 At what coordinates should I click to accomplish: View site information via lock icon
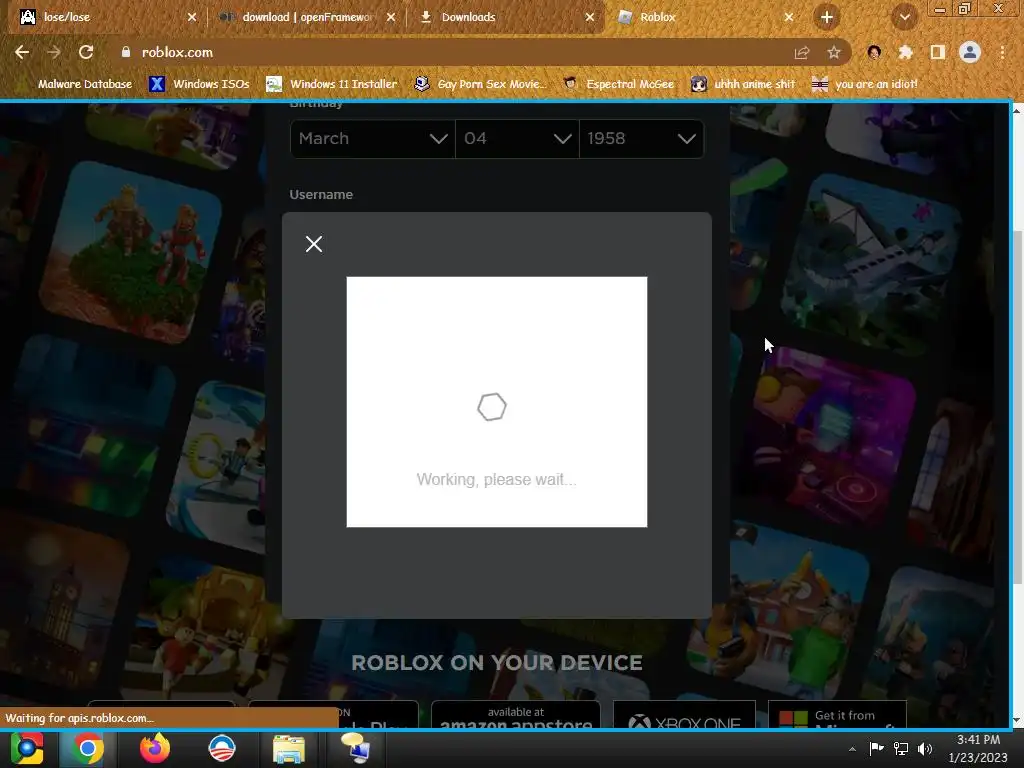(x=125, y=52)
